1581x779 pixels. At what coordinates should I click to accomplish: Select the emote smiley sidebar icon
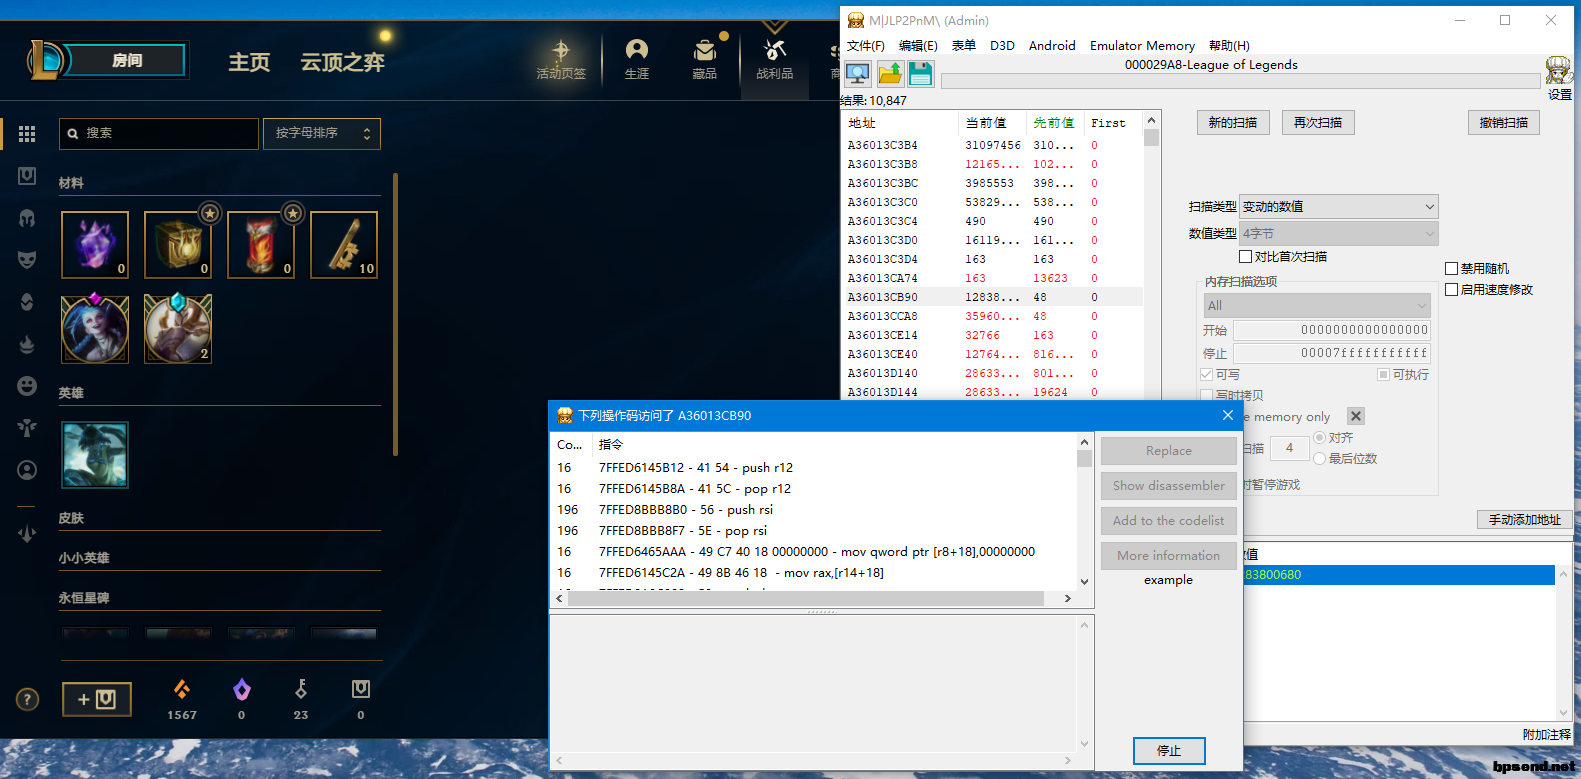(27, 385)
